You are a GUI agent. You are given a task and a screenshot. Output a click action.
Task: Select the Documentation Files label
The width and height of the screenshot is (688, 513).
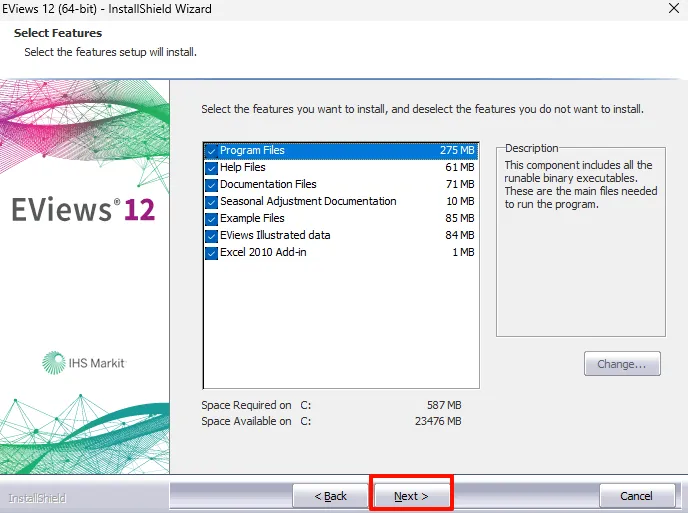tap(268, 184)
